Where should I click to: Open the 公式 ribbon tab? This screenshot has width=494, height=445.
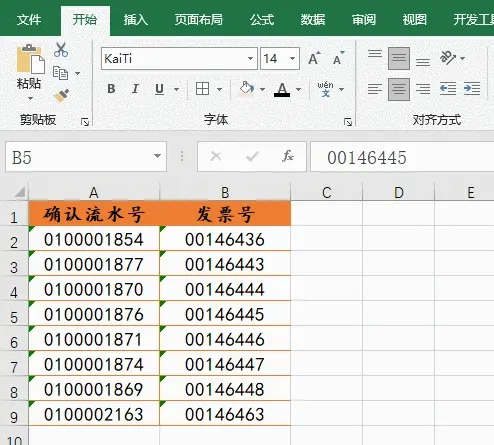262,20
